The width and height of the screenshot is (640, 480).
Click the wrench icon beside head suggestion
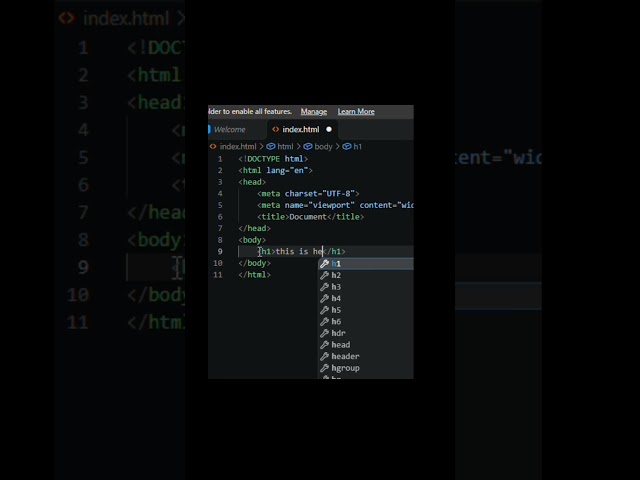pyautogui.click(x=324, y=345)
